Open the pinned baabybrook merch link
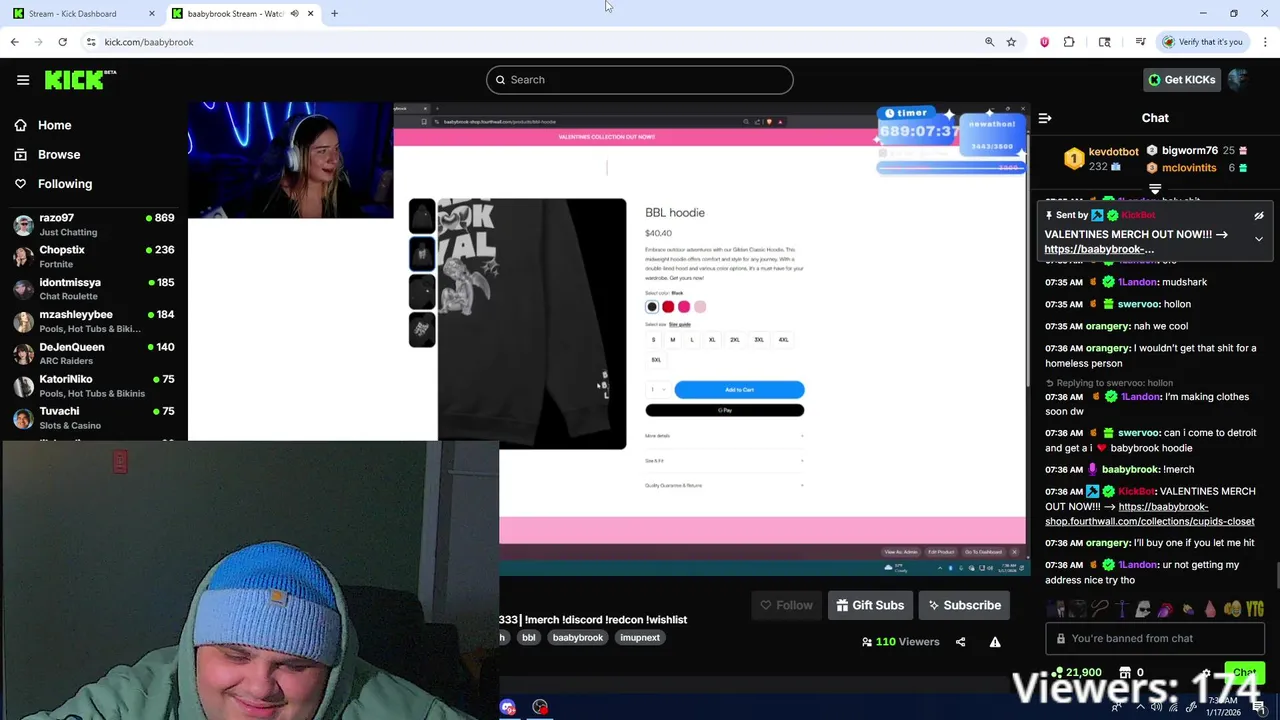1280x720 pixels. [1099, 249]
